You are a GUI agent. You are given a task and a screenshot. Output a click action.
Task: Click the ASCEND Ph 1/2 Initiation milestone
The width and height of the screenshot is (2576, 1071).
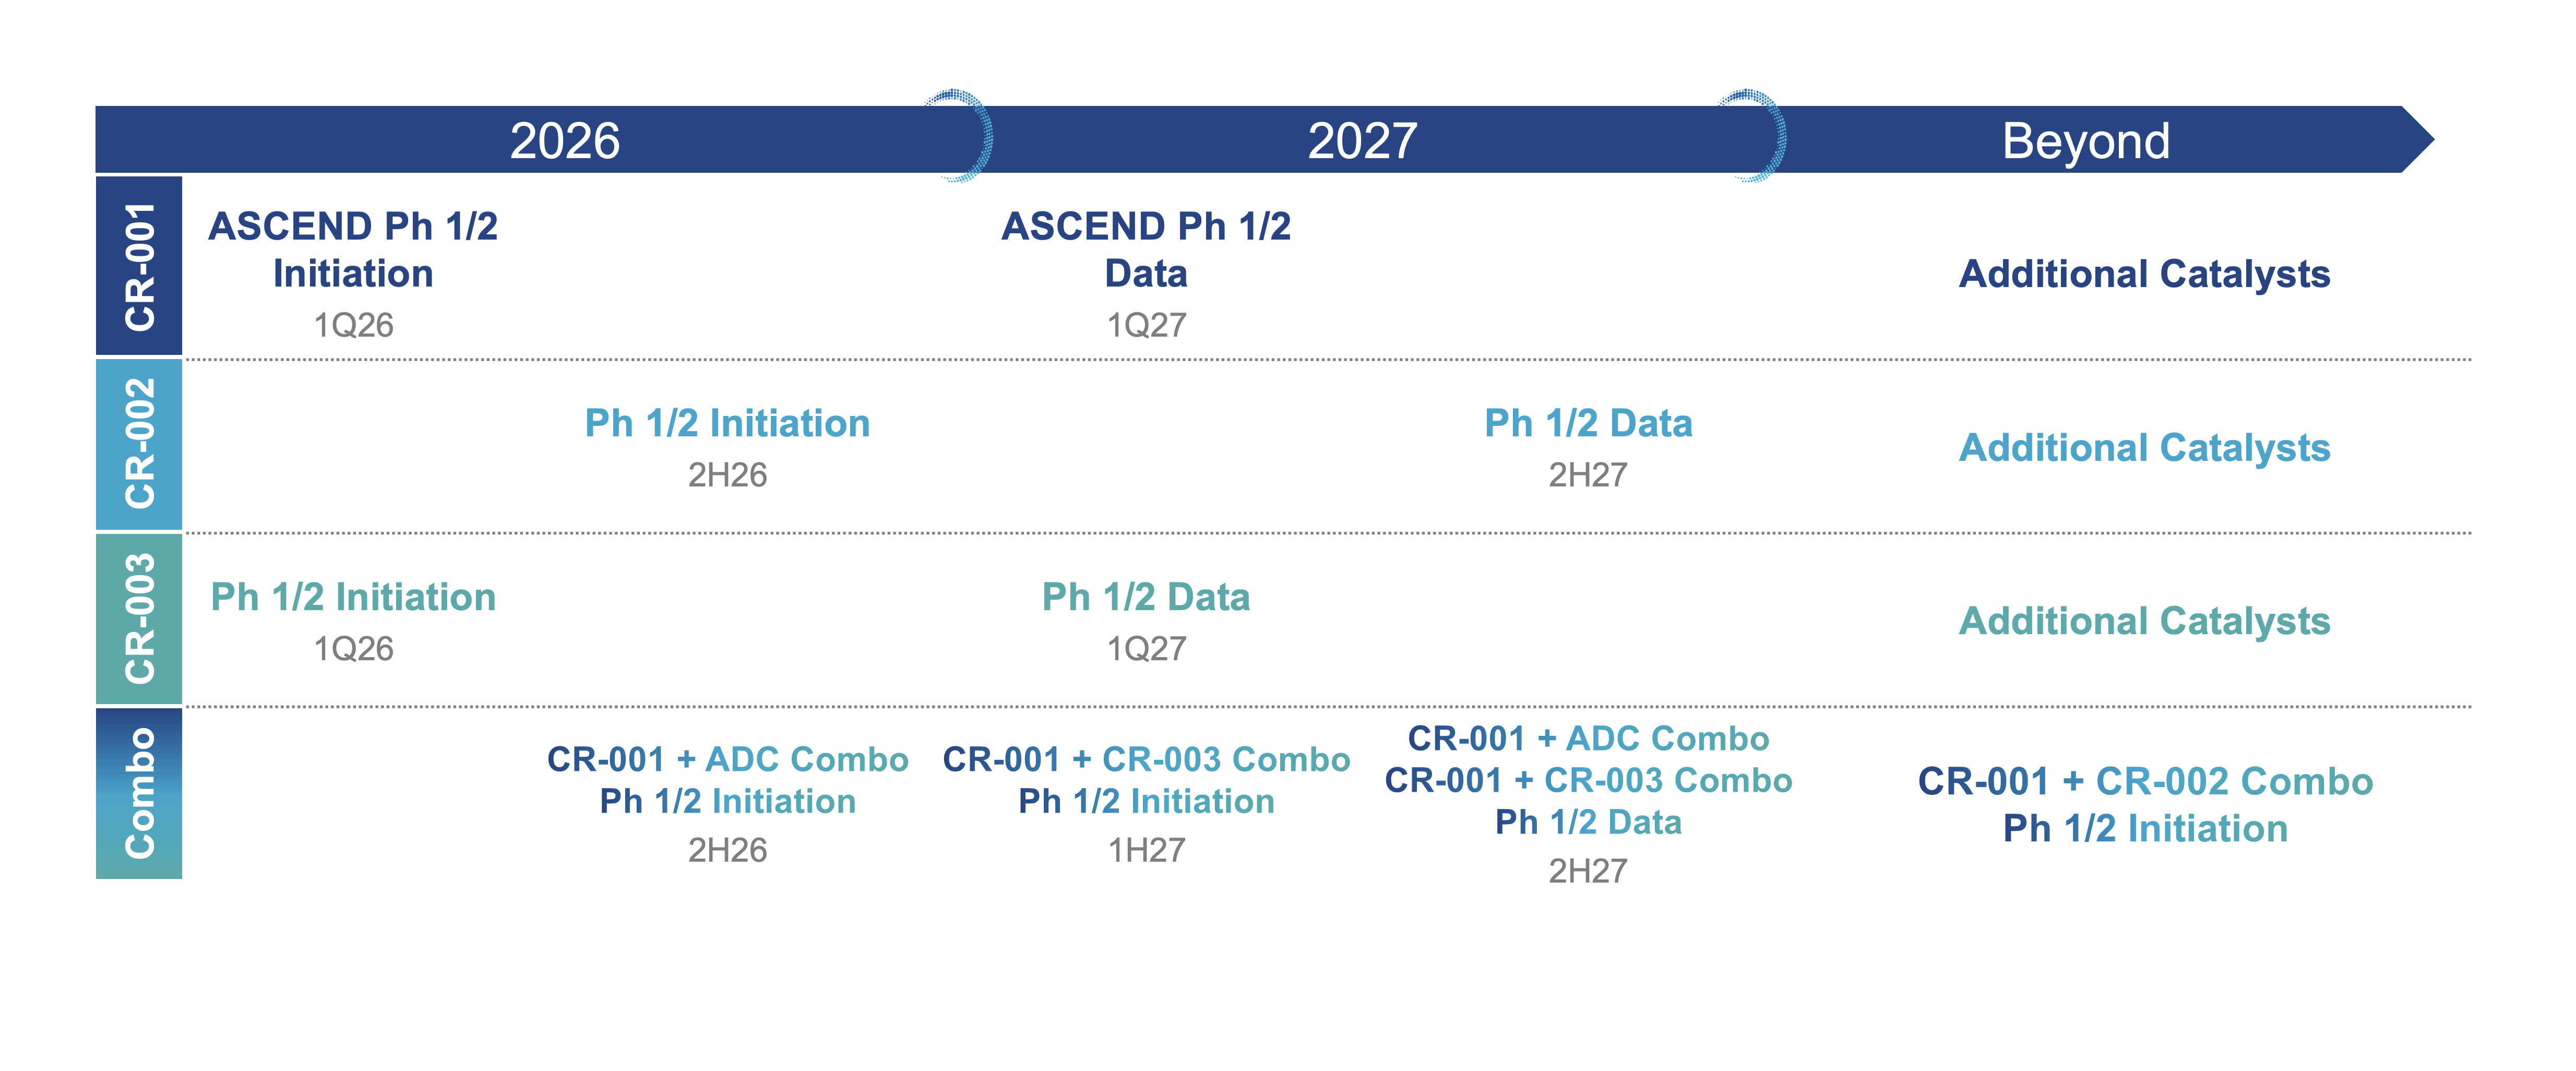(353, 250)
